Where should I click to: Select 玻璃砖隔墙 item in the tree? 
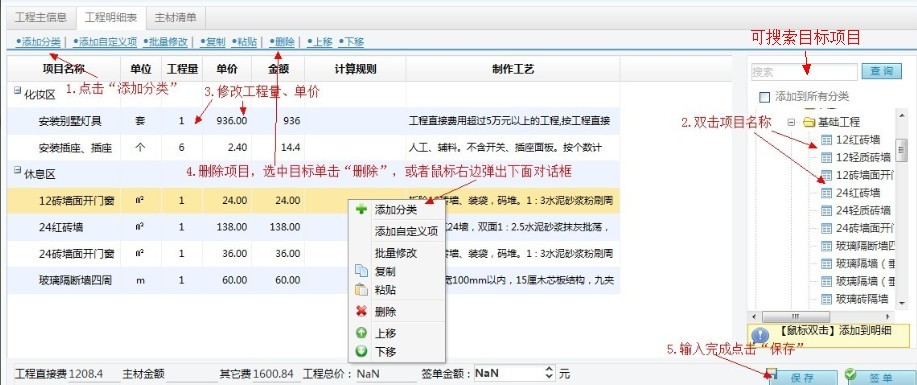pyautogui.click(x=863, y=299)
